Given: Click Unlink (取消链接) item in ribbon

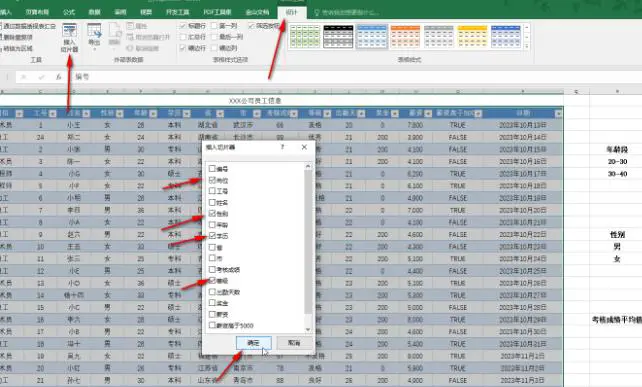Looking at the screenshot, I should [x=142, y=48].
